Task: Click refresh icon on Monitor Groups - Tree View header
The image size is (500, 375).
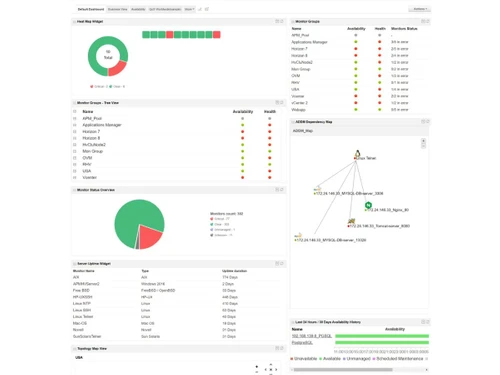Action: (282, 103)
